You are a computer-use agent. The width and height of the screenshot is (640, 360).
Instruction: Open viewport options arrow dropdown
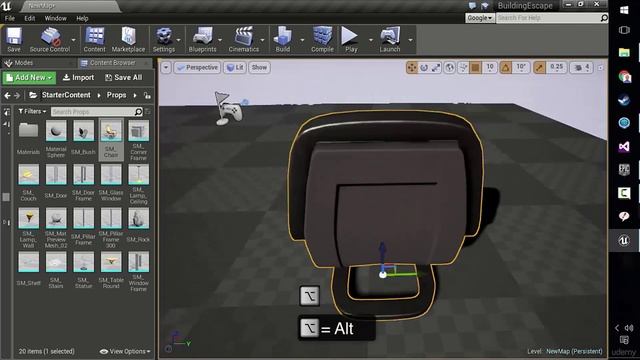pos(166,67)
